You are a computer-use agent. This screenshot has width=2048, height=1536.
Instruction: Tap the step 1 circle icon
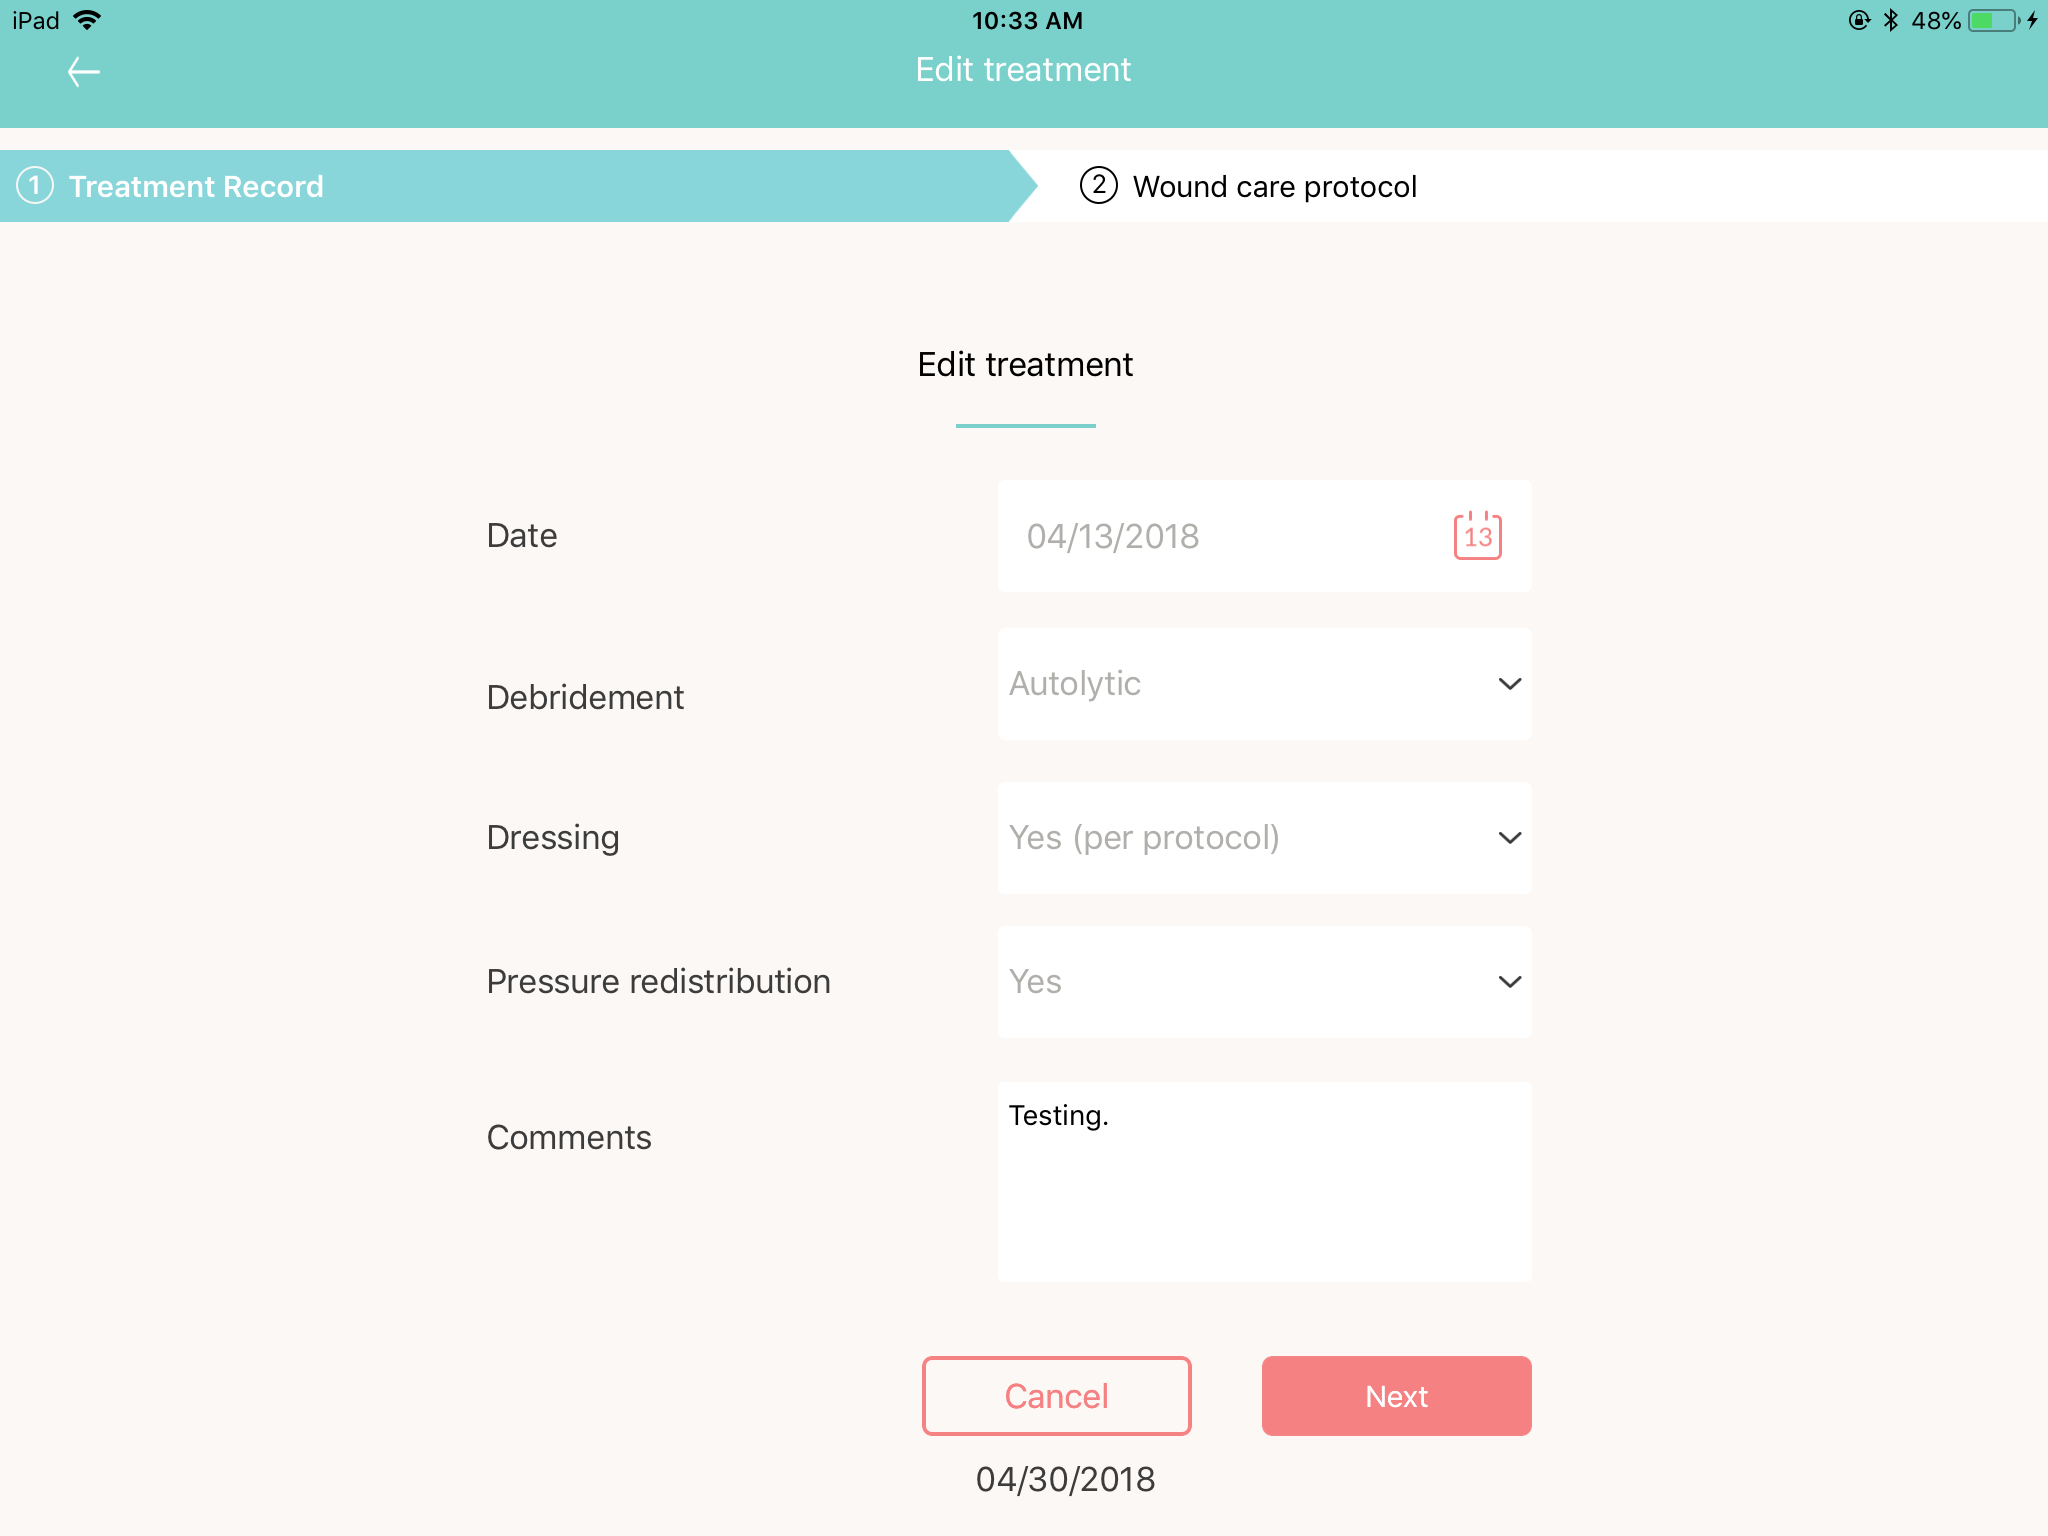[x=35, y=186]
